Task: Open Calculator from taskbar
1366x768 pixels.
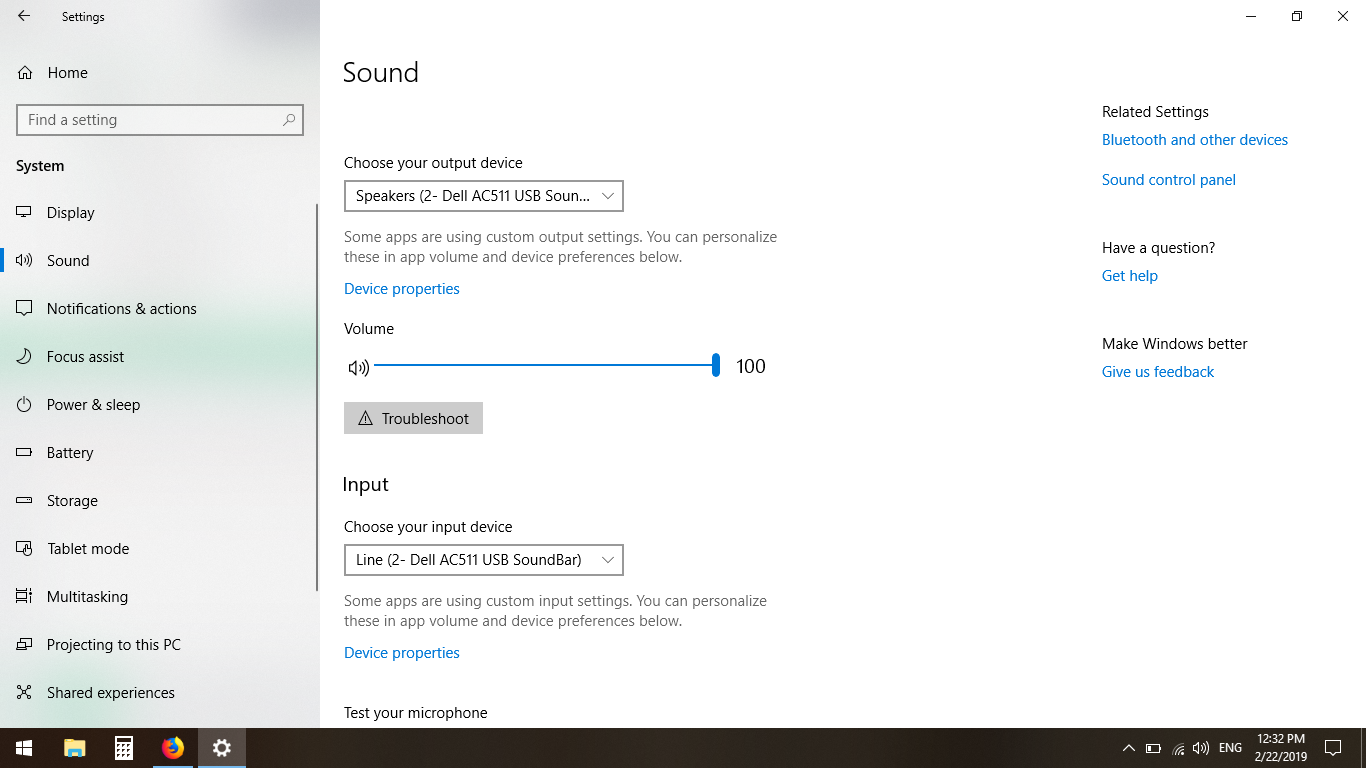Action: 124,748
